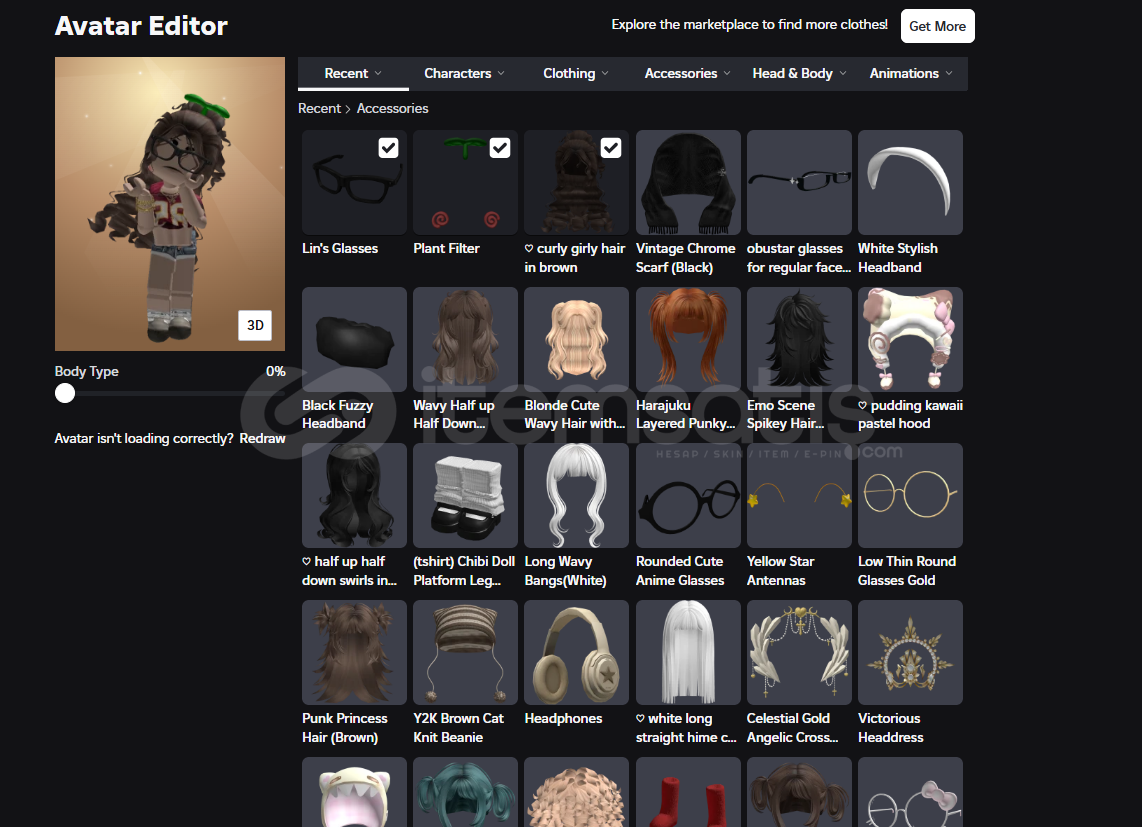This screenshot has height=827, width=1142.
Task: Choose the Harajuku Layered Punky hair image
Action: 688,339
